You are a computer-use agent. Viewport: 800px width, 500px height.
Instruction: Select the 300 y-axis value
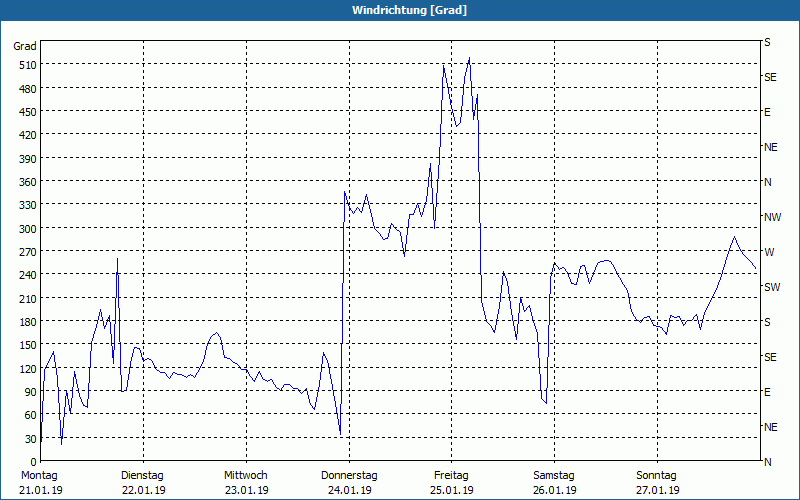[28, 229]
